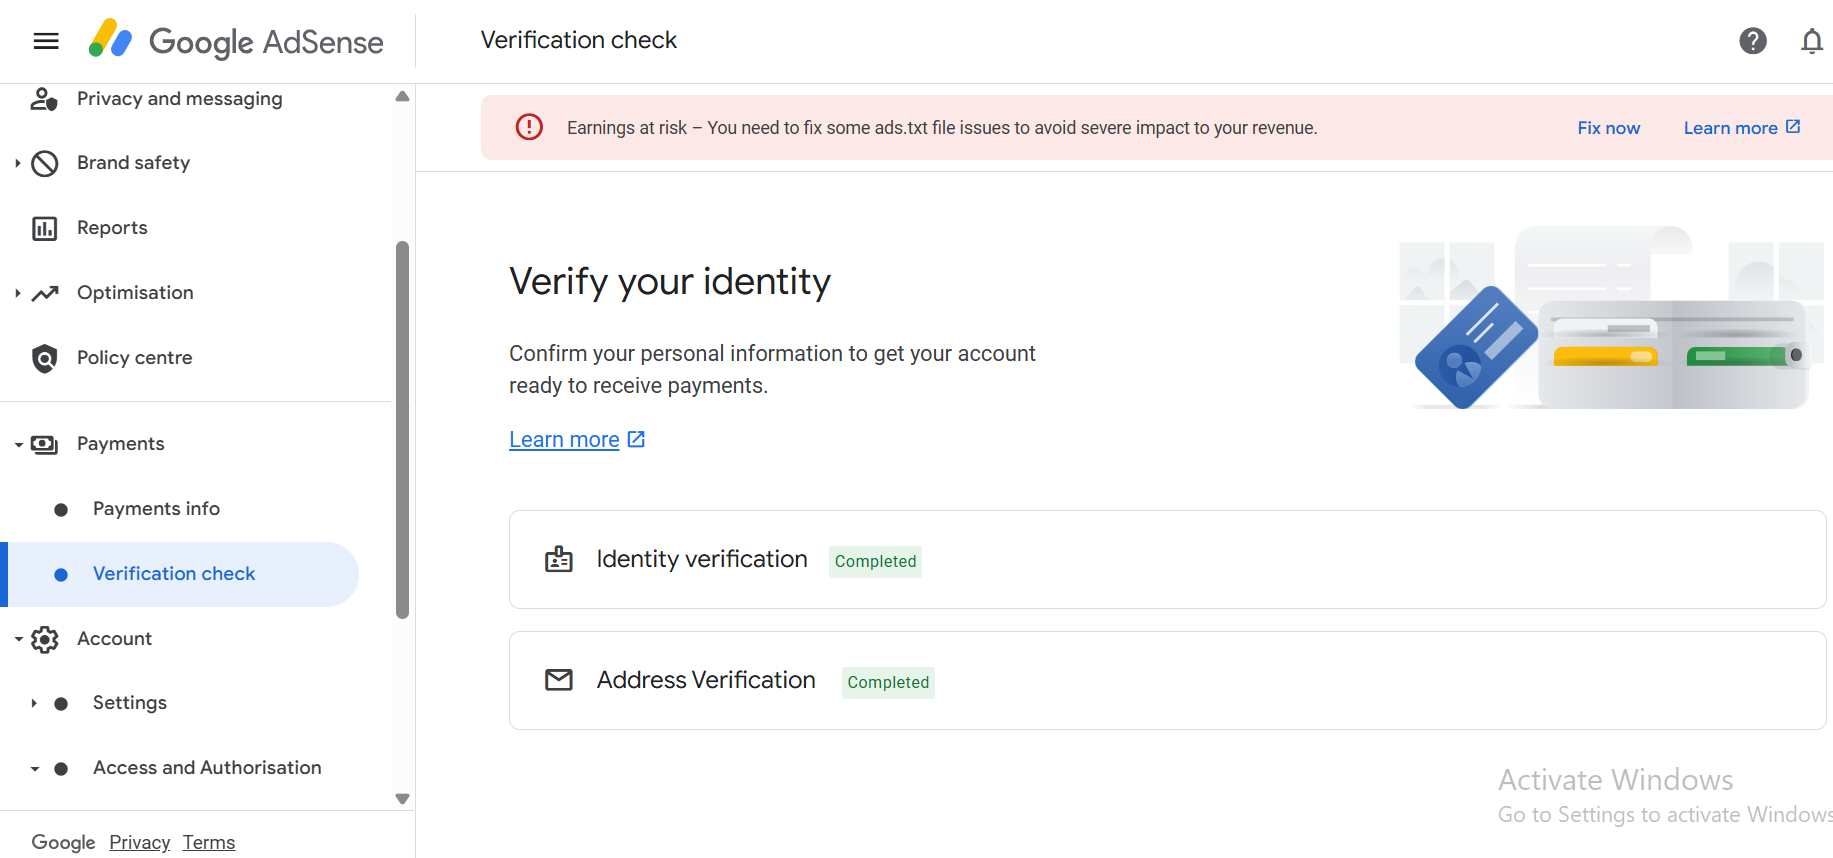Expand the Brand safety section arrow
This screenshot has height=858, width=1833.
point(18,163)
